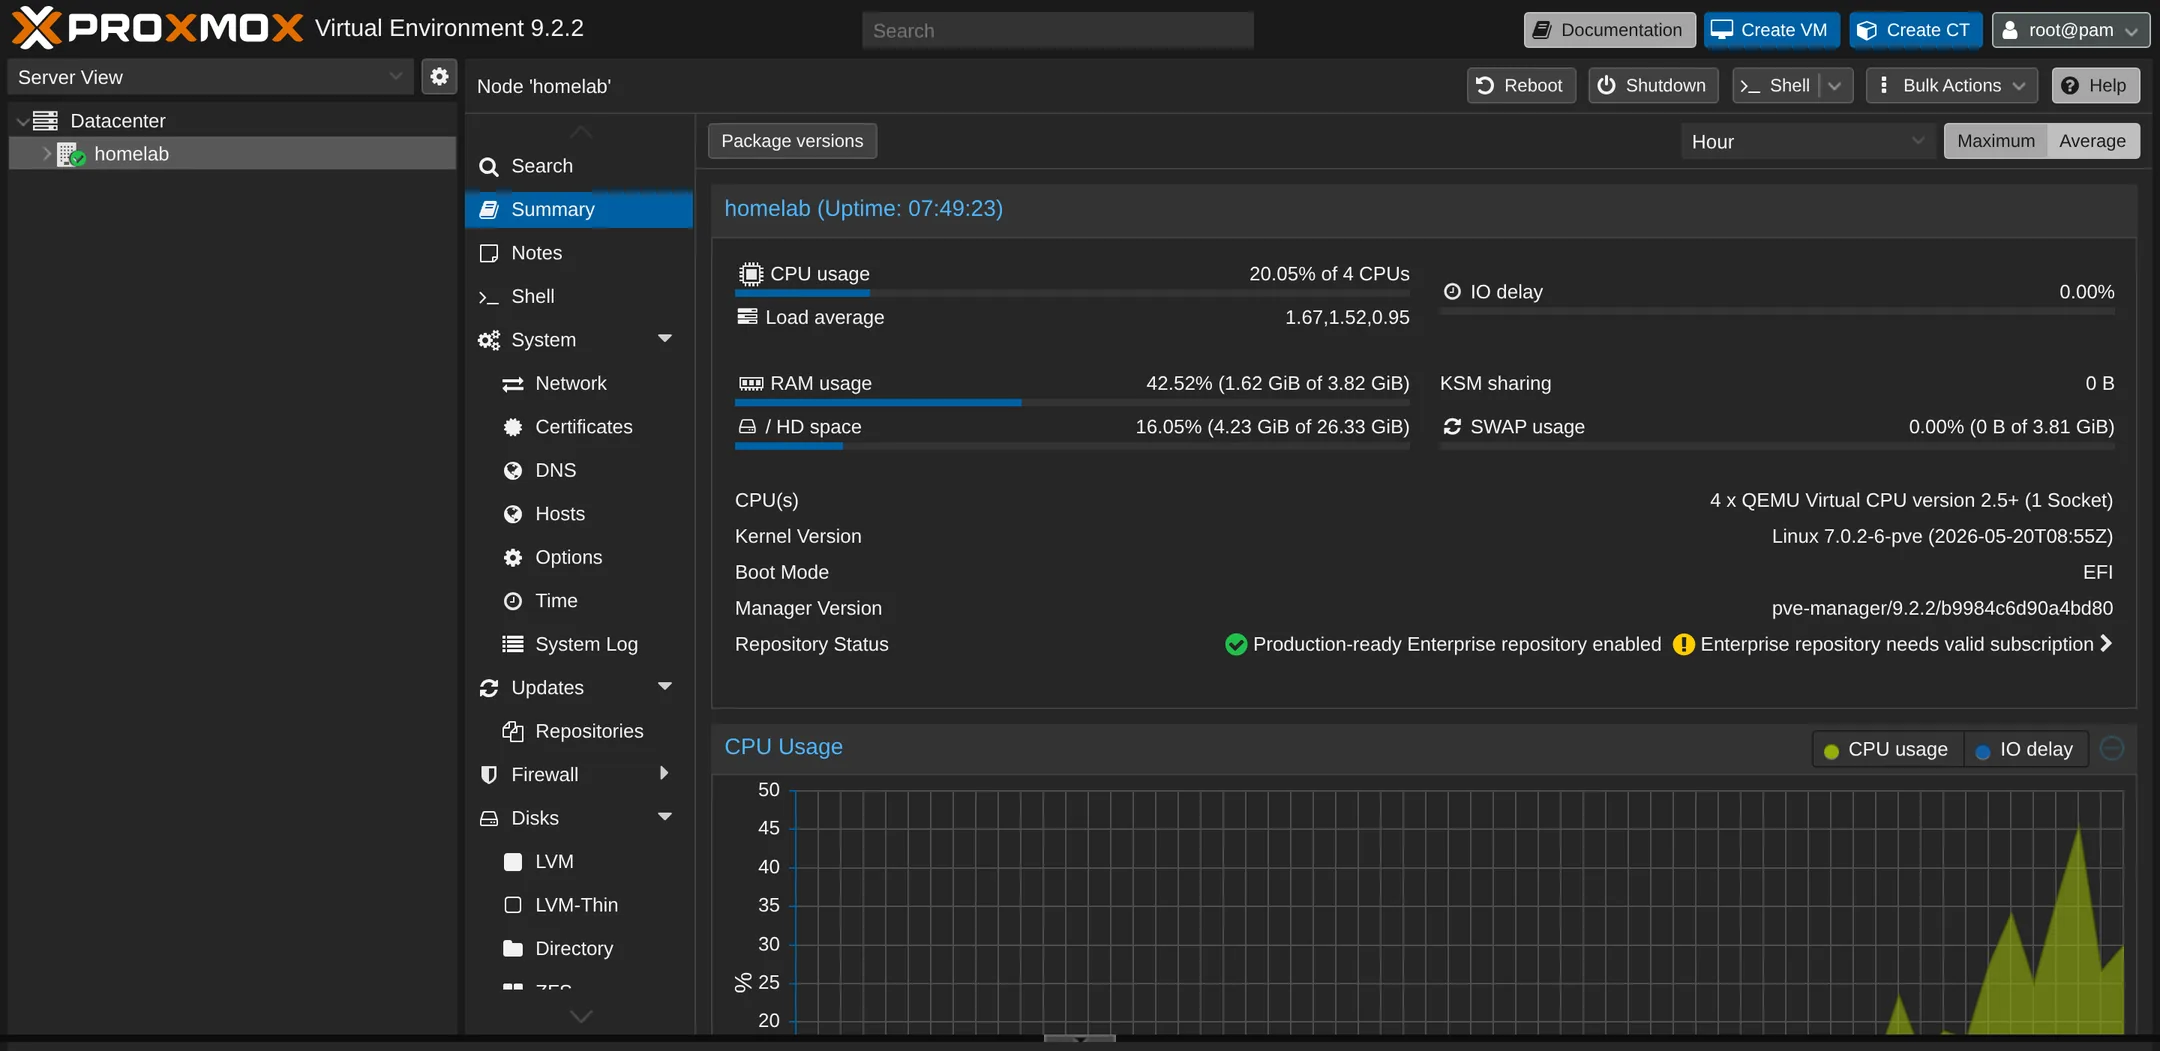Click the SWAP usage refresh icon
Screen dimensions: 2160x1051
(x=1452, y=427)
